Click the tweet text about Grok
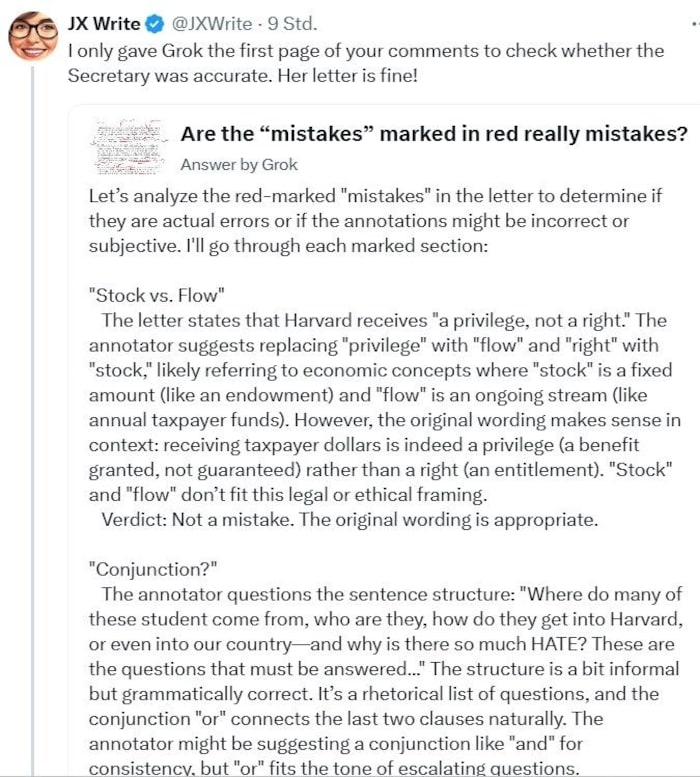Screen dimensions: 700x777 [366, 63]
